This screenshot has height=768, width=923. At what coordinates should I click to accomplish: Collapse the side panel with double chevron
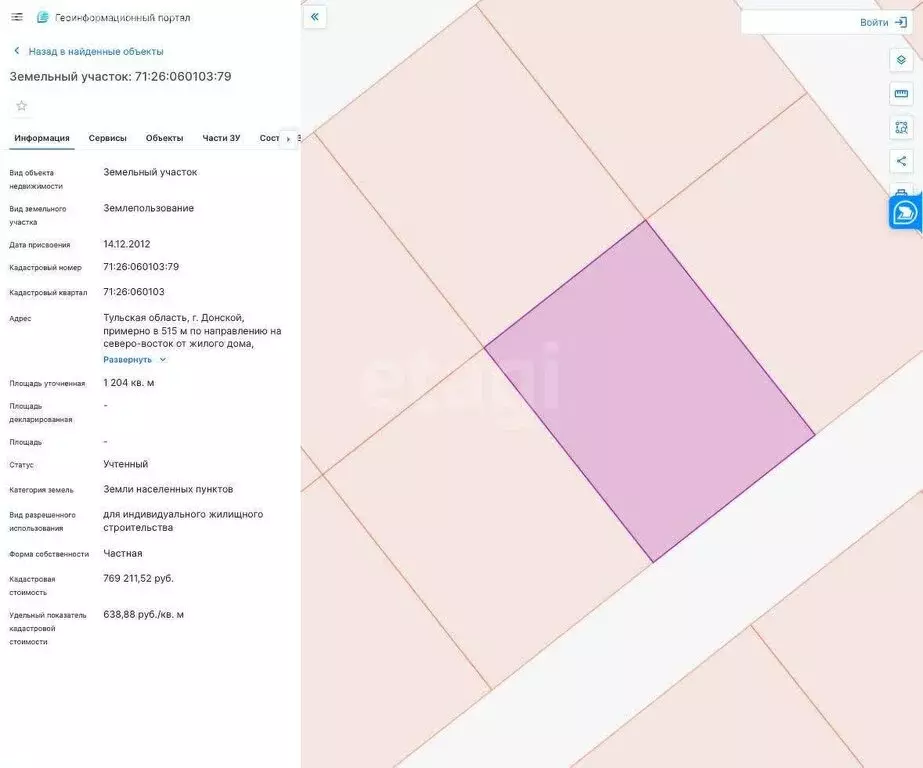[x=315, y=17]
